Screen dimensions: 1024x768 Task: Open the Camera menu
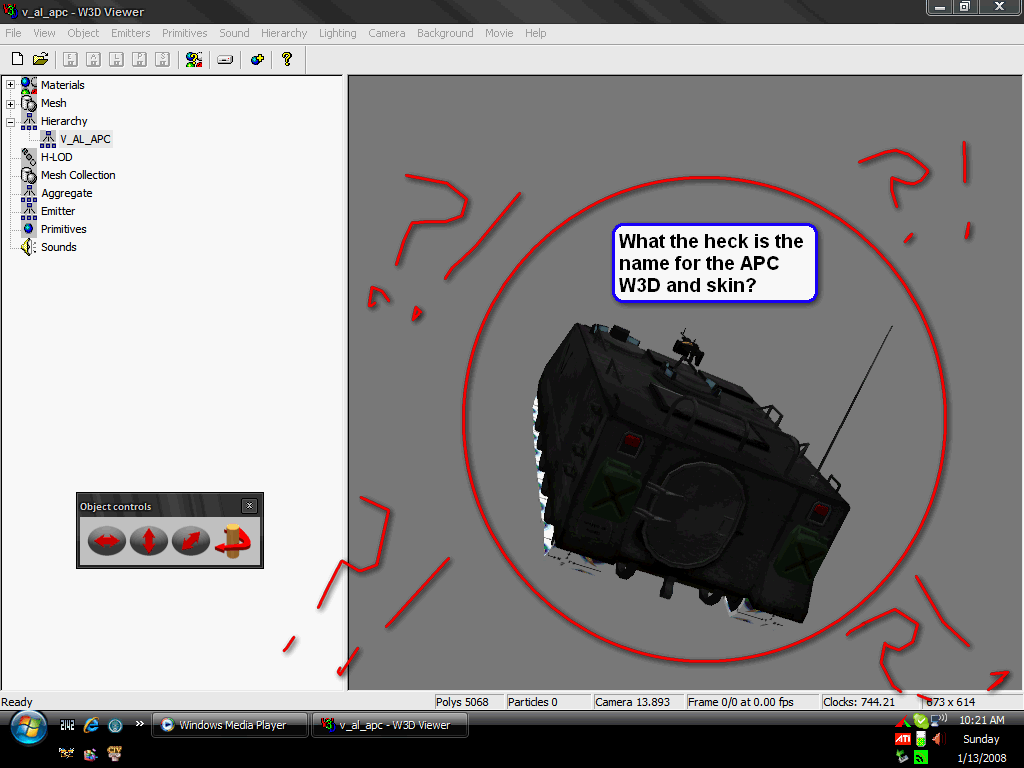pyautogui.click(x=386, y=33)
